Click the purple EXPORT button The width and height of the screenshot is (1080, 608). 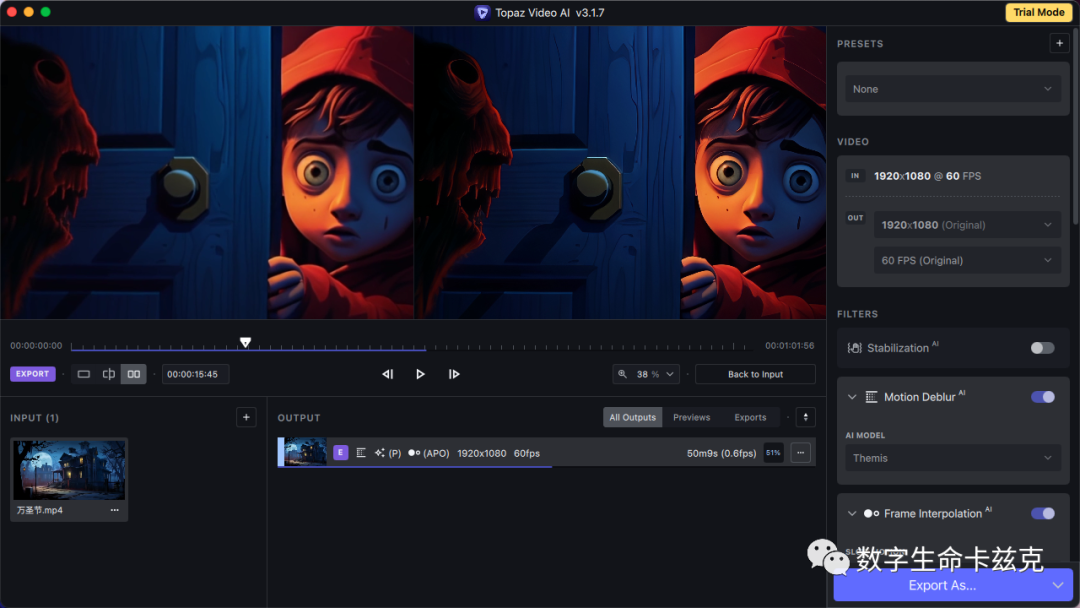click(32, 374)
